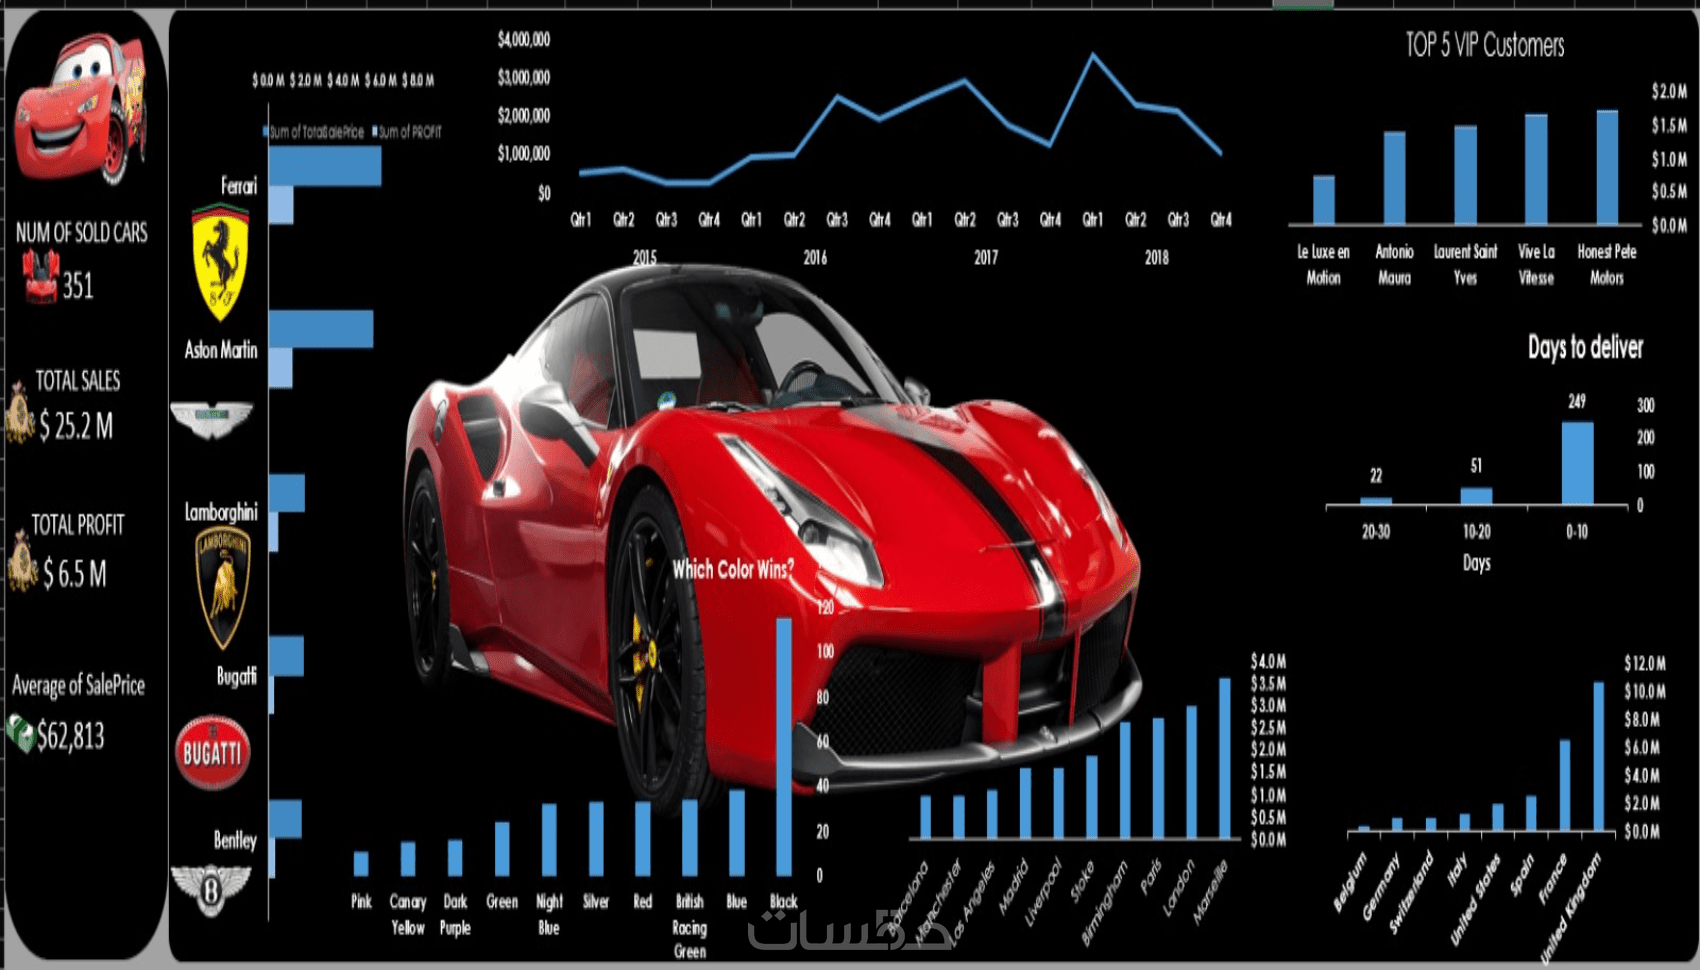Click the "$4,000,000" line chart axis label
The height and width of the screenshot is (970, 1700).
coord(524,40)
